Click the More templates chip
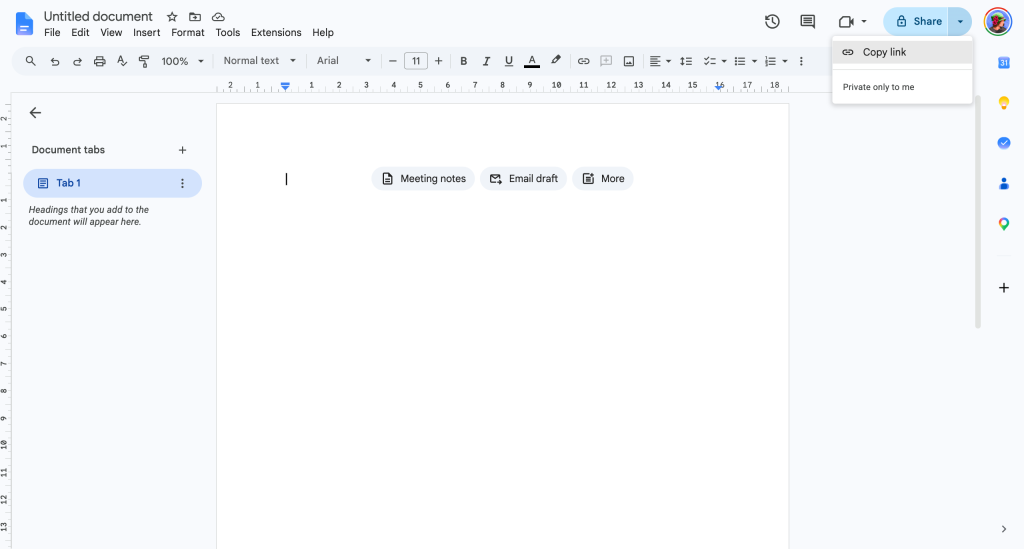 pos(603,179)
